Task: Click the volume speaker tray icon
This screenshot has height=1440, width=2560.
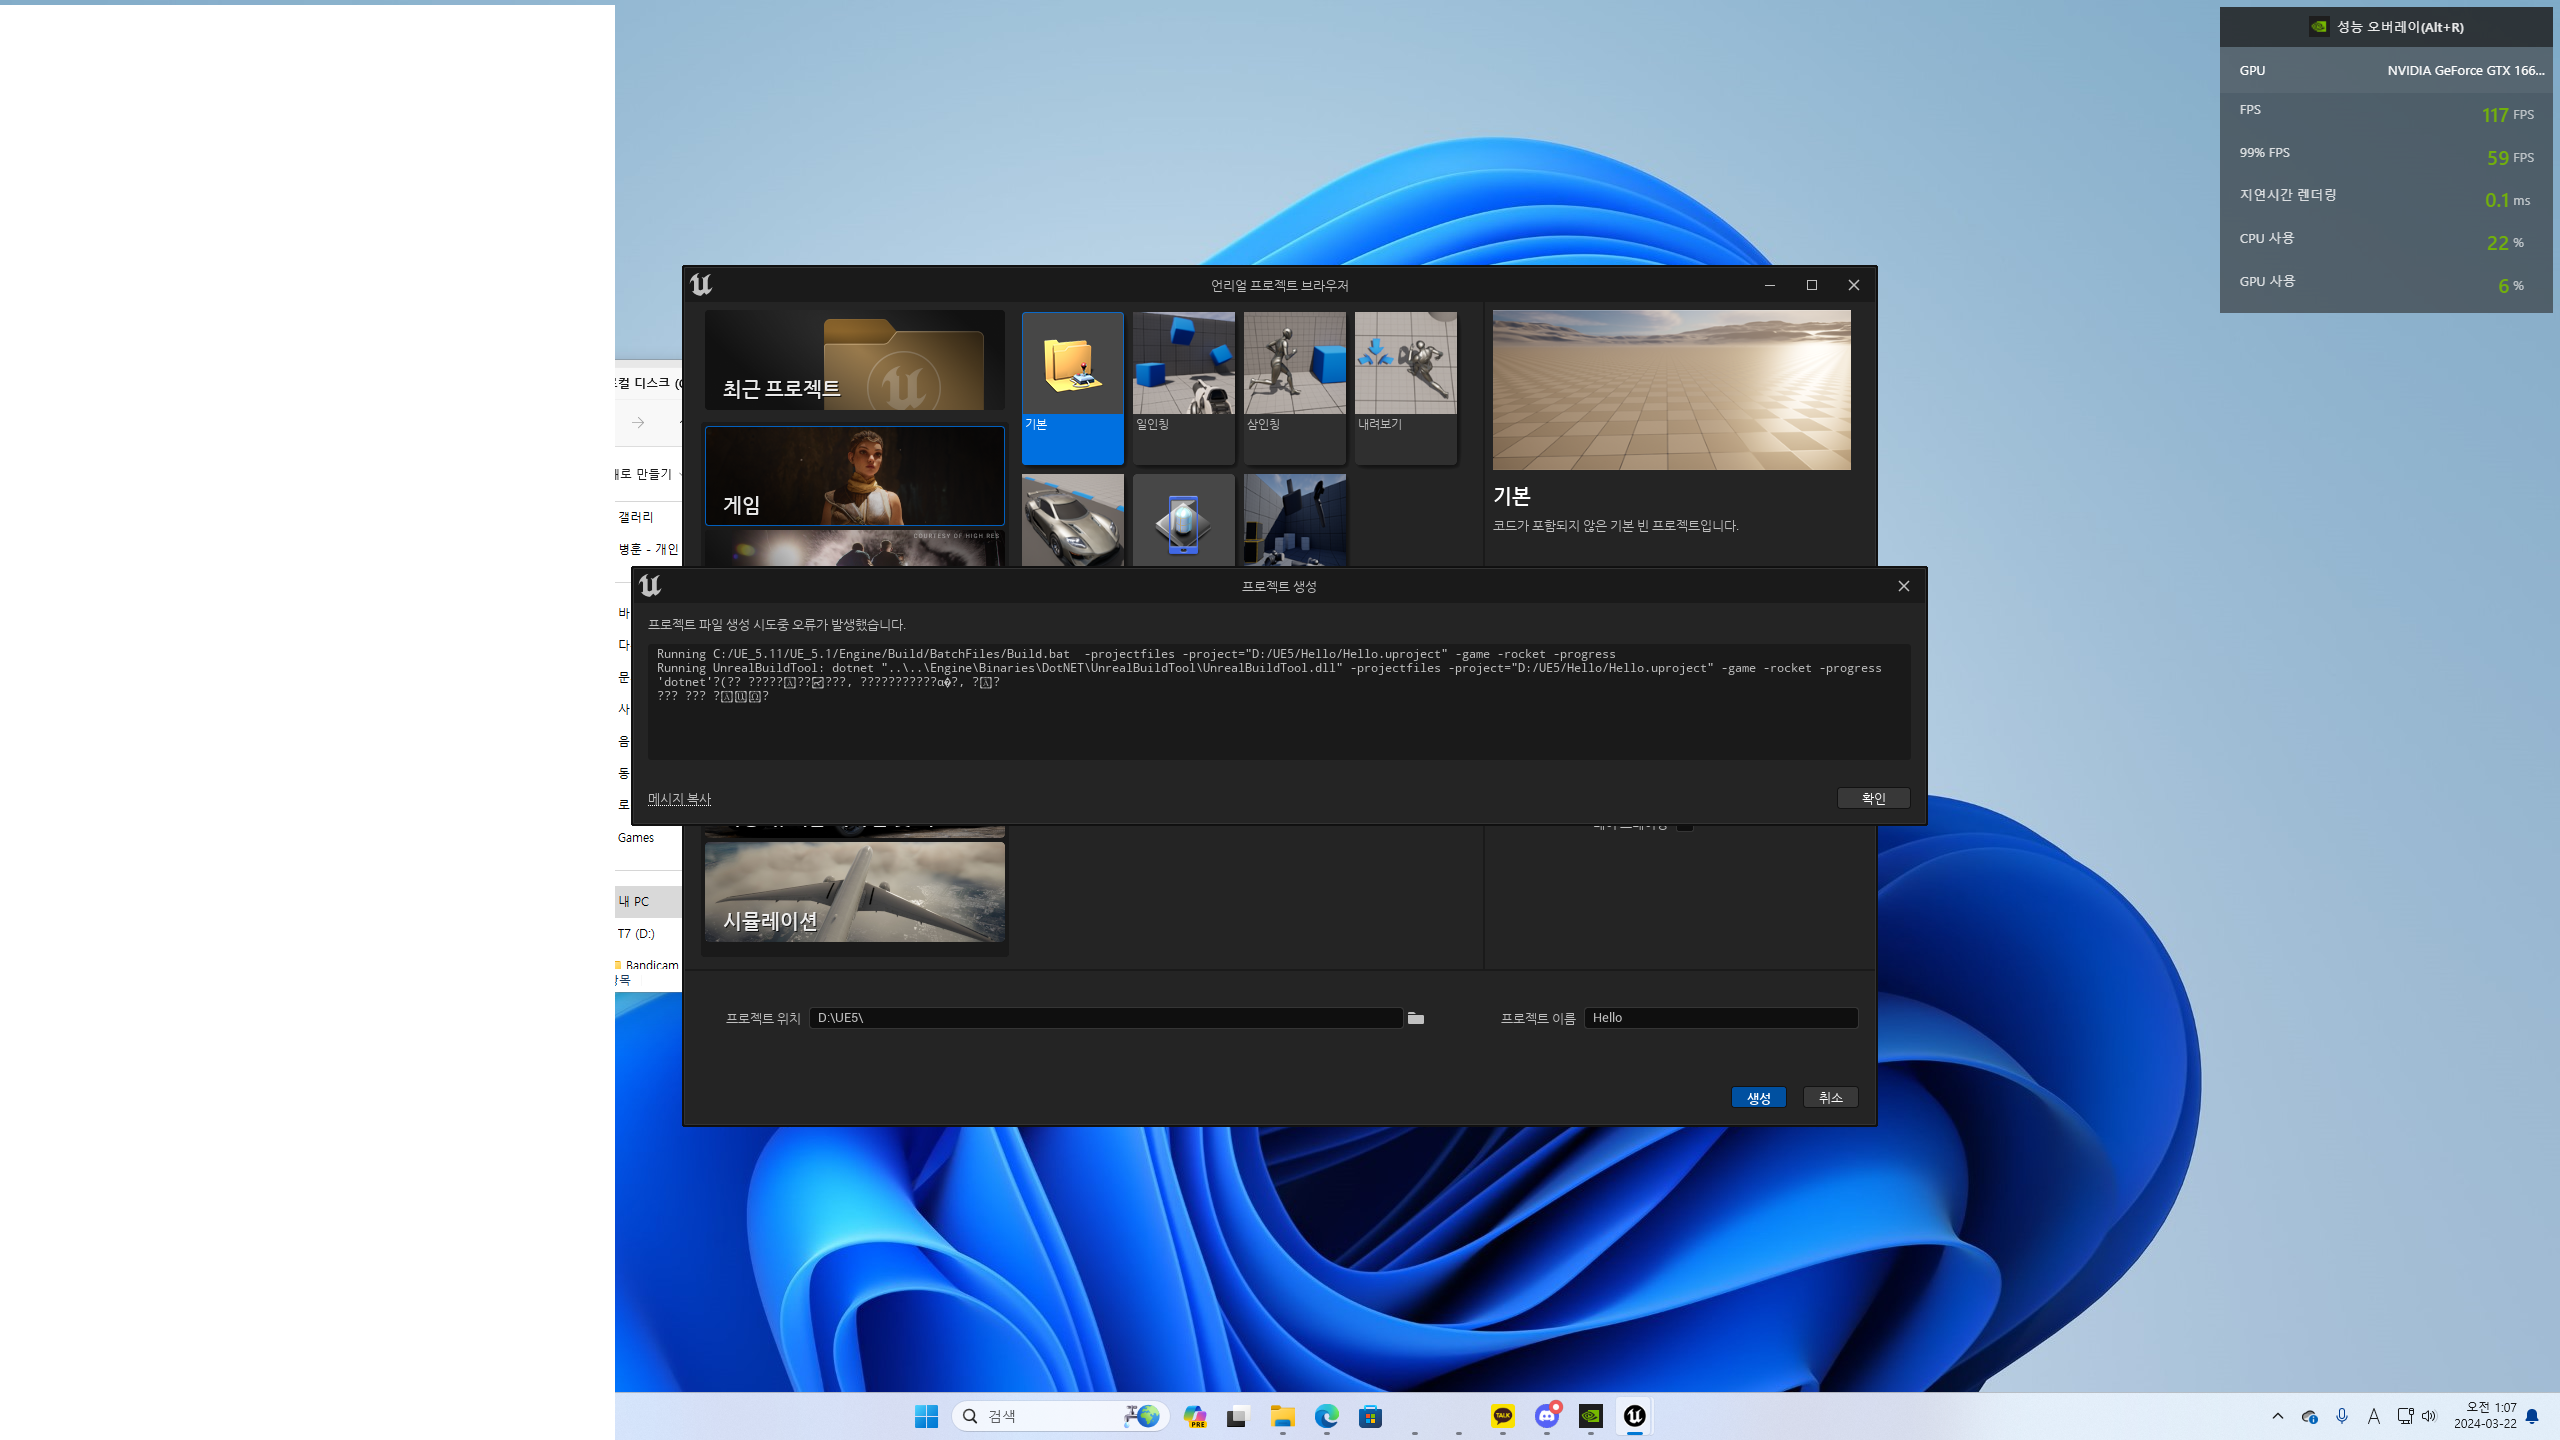Action: click(x=2428, y=1416)
